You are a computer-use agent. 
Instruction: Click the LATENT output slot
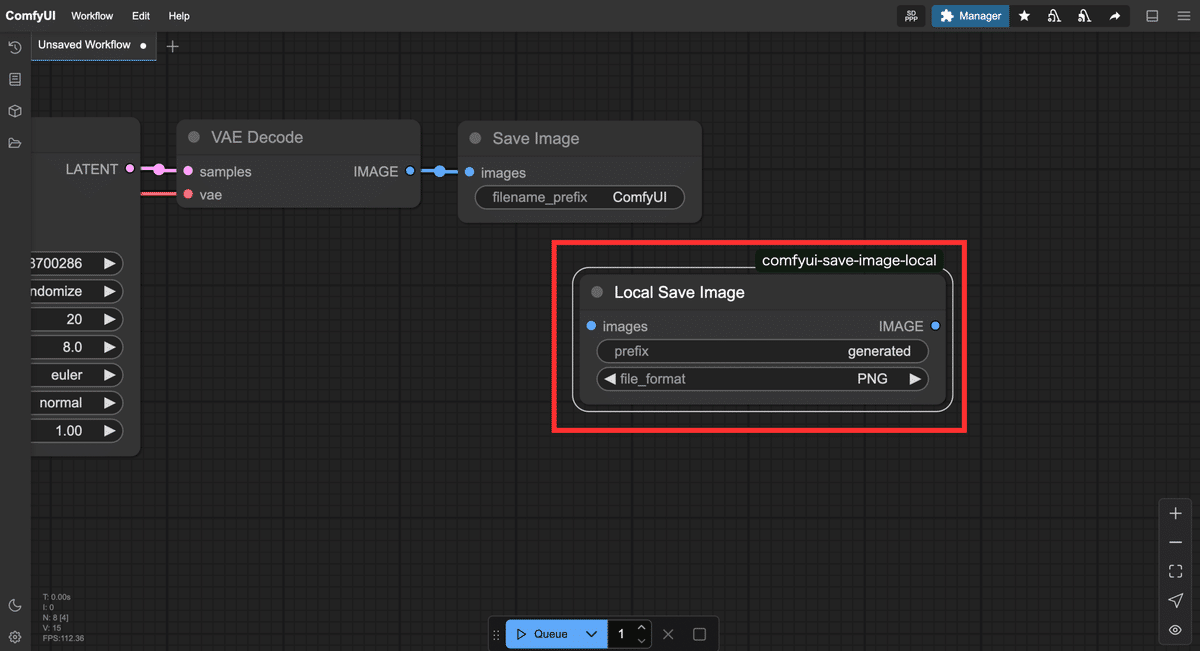click(x=130, y=169)
